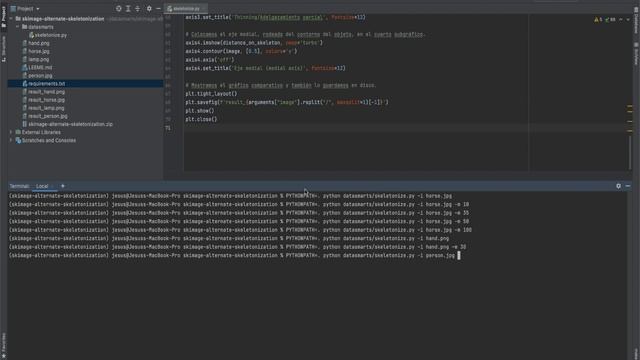Click terminal line ending in hand.png -e 30
The image size is (640, 360).
tap(238, 247)
